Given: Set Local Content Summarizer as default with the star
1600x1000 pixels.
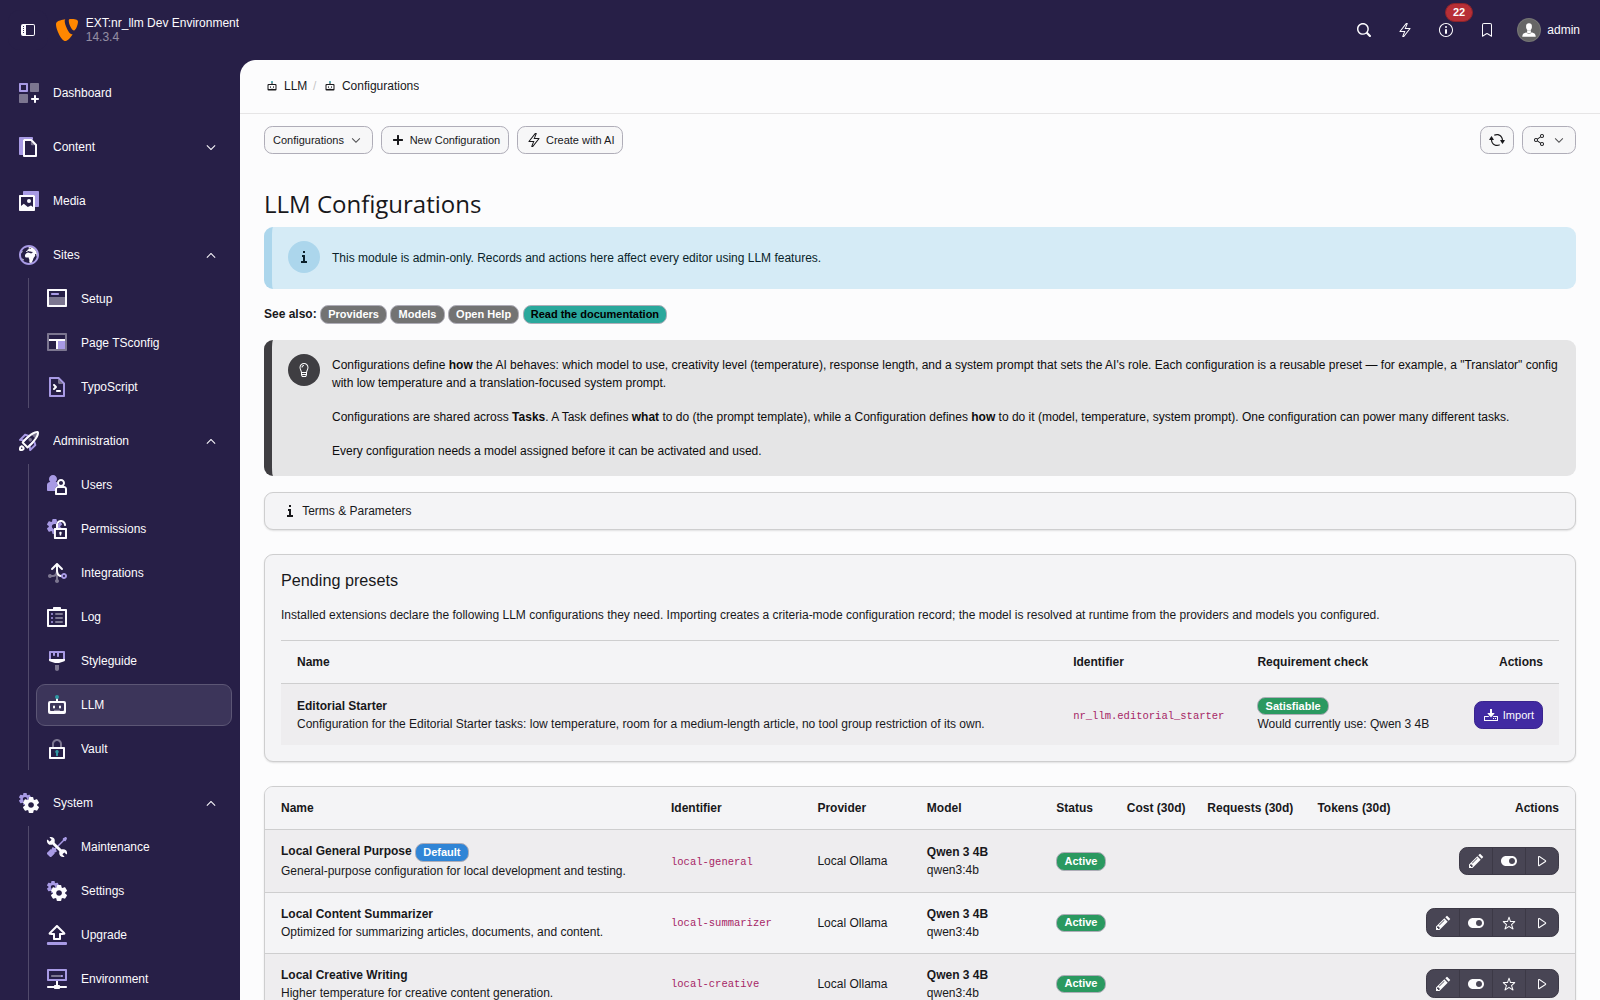Looking at the screenshot, I should 1509,923.
